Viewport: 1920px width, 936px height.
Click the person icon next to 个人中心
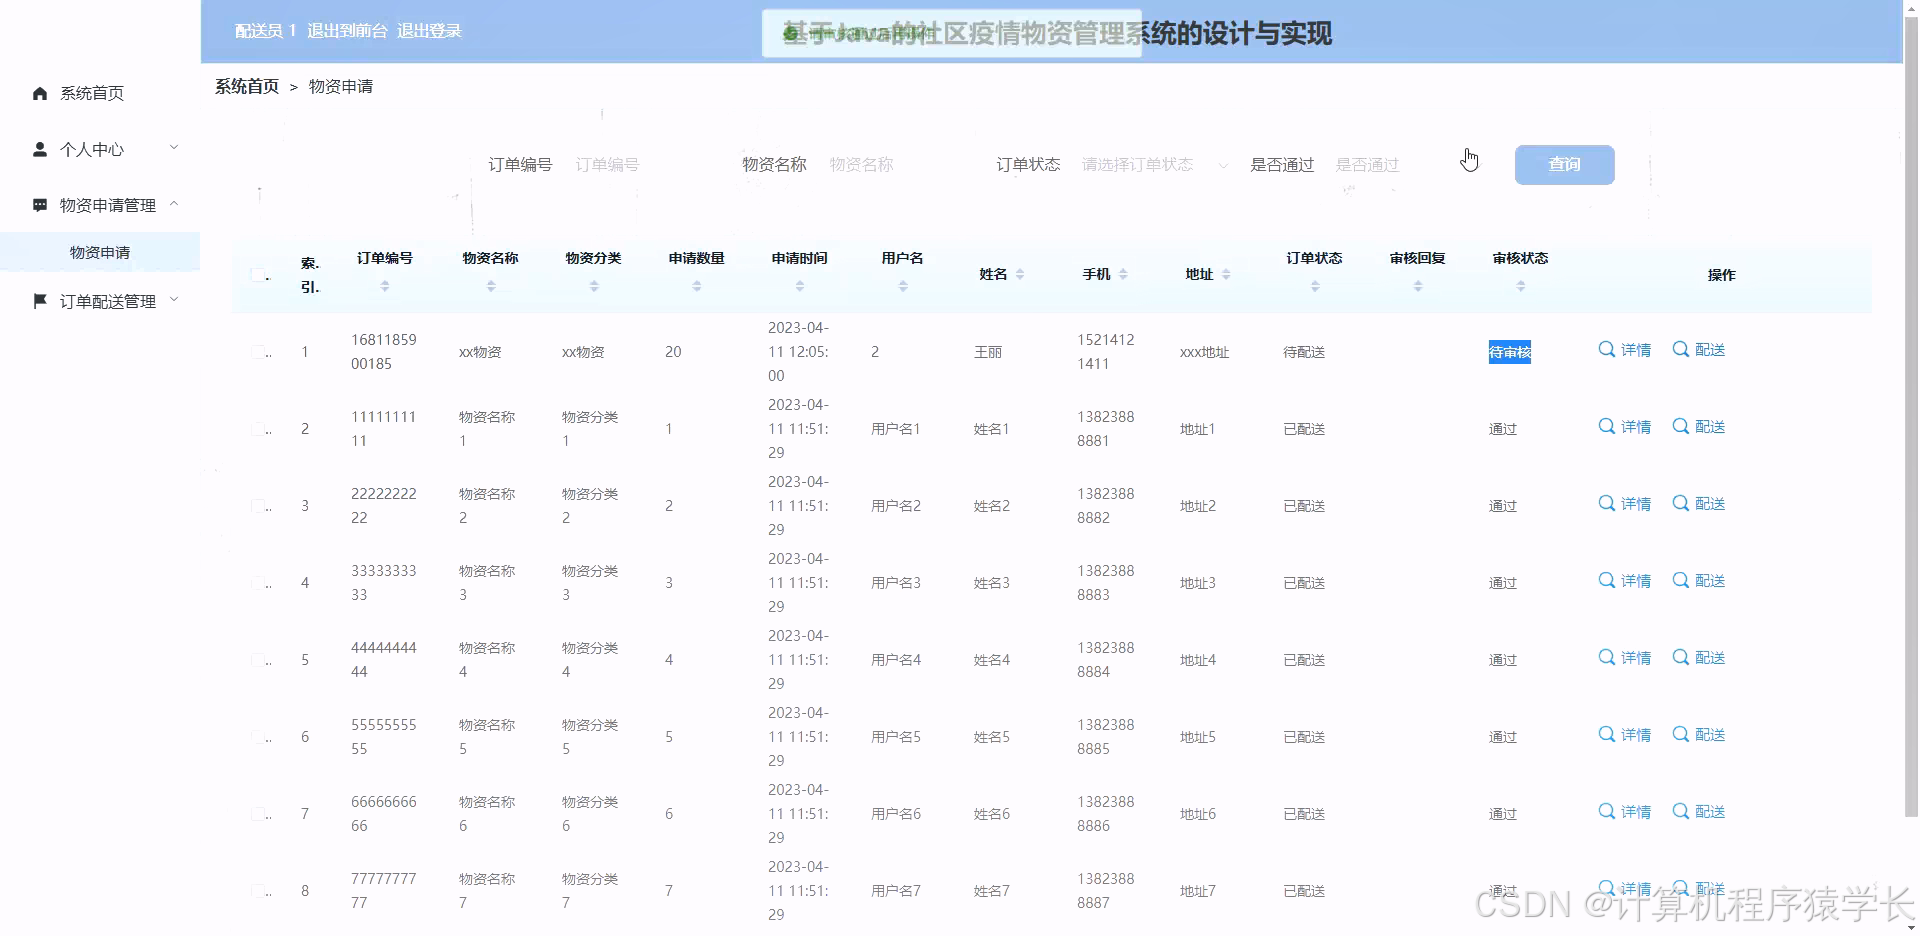tap(40, 148)
